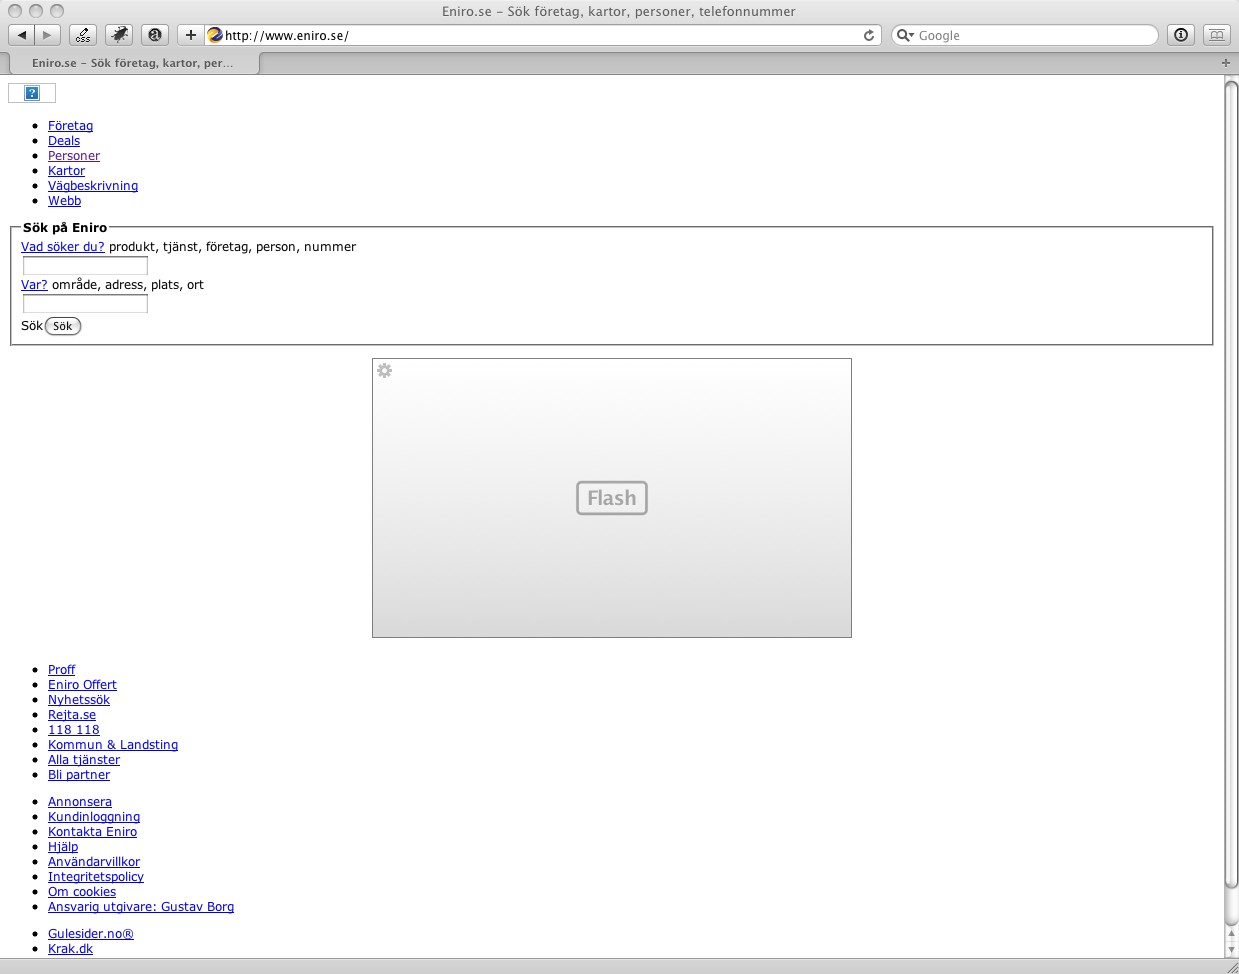This screenshot has height=974, width=1239.
Task: Click the 'Var?' link
Action: coord(34,285)
